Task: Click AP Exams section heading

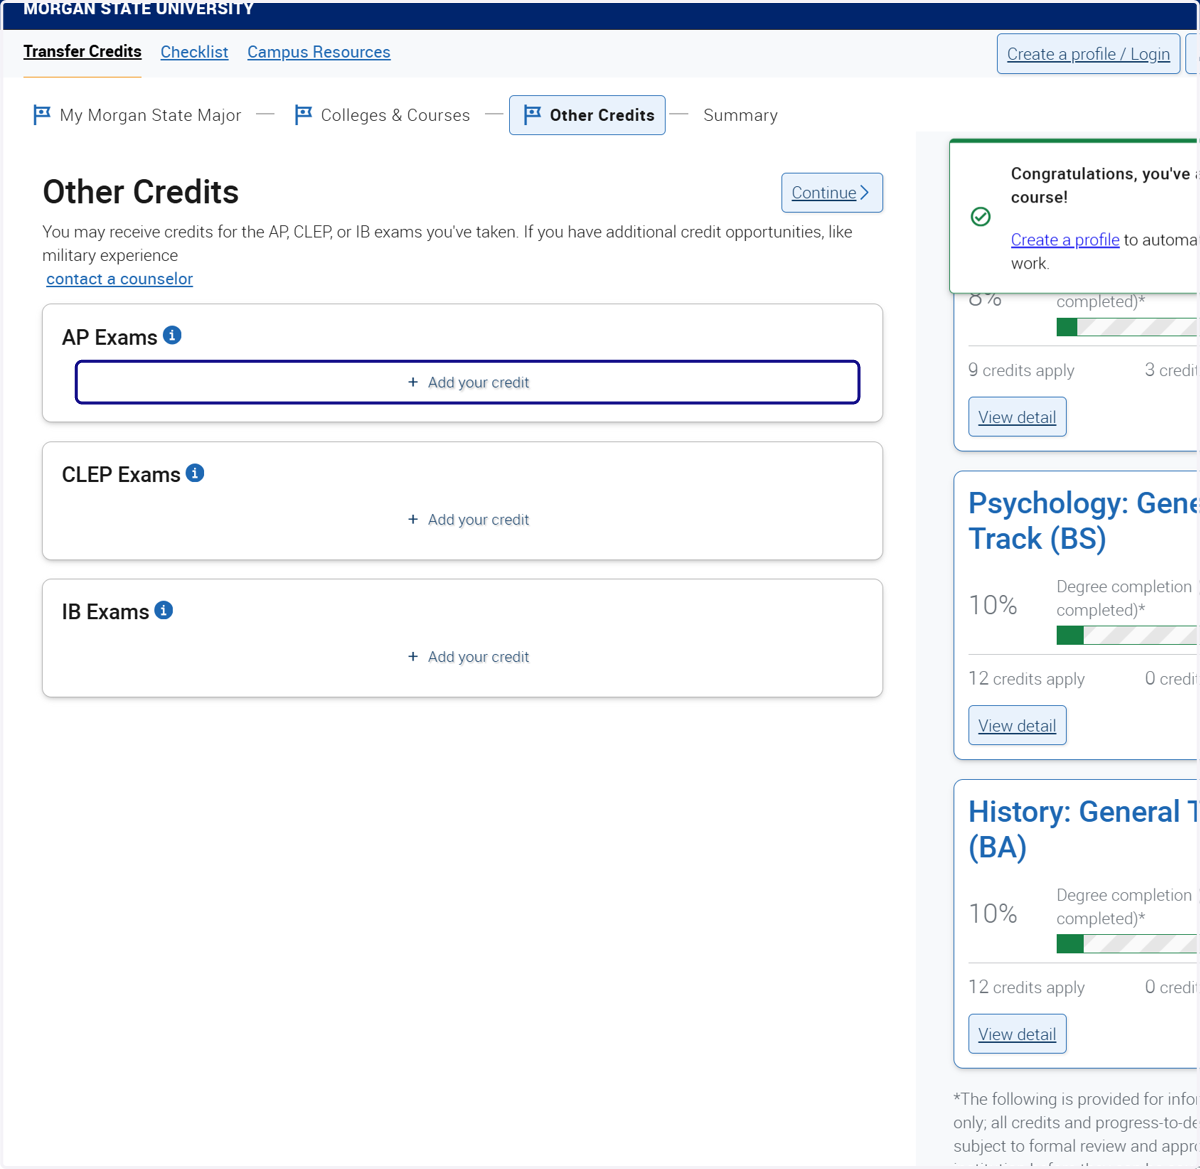Action: tap(110, 337)
